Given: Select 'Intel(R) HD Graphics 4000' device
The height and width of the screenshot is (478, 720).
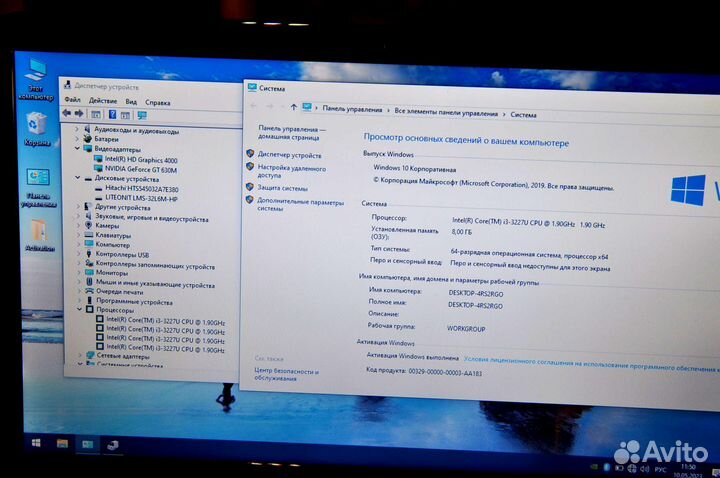Looking at the screenshot, I should click(x=141, y=160).
